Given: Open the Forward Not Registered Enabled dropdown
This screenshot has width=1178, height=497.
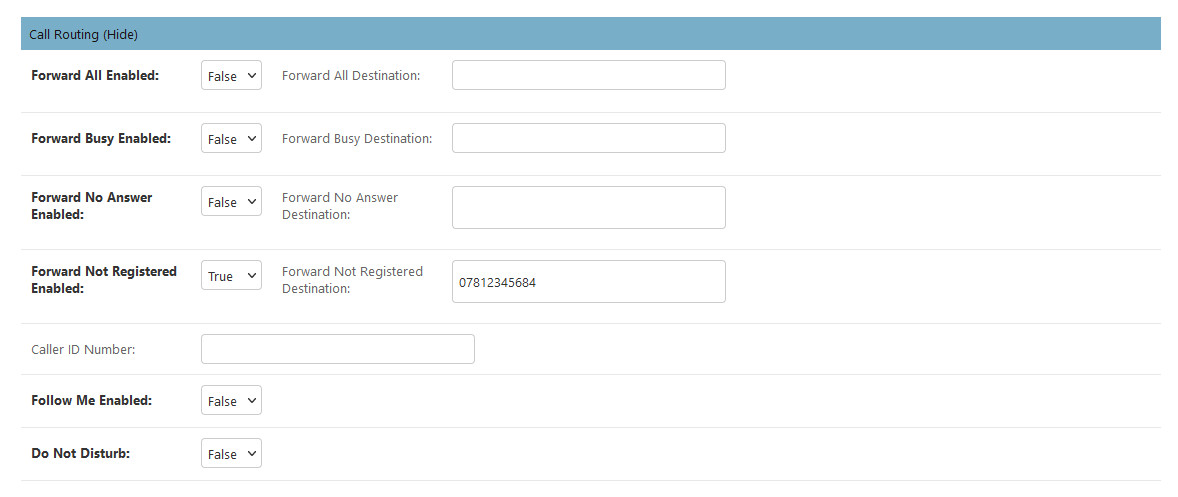Looking at the screenshot, I should 231,276.
